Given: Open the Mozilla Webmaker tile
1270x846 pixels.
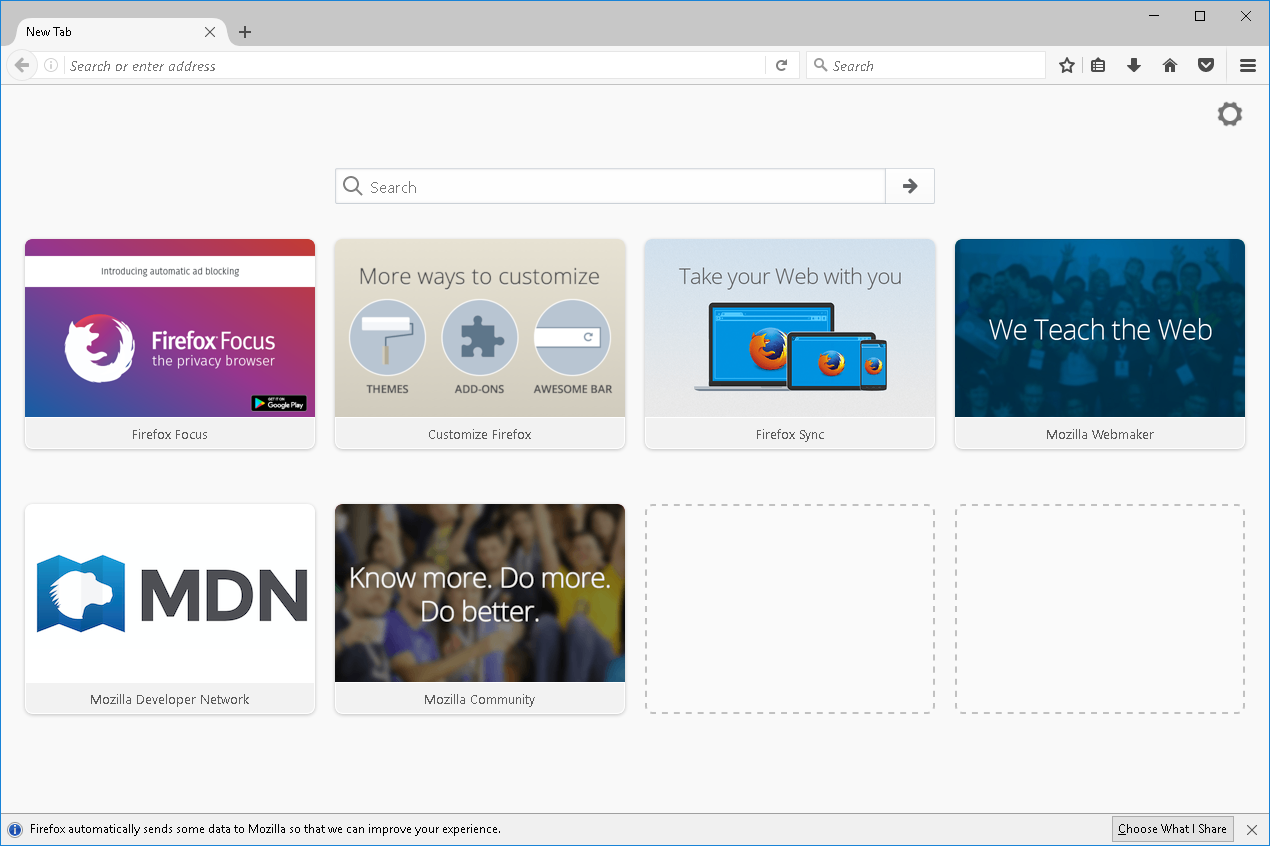Looking at the screenshot, I should point(1100,344).
